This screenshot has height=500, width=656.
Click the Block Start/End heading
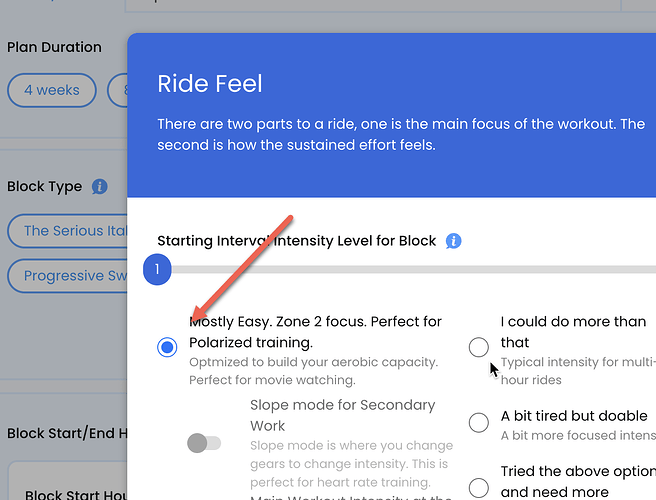[x=67, y=433]
